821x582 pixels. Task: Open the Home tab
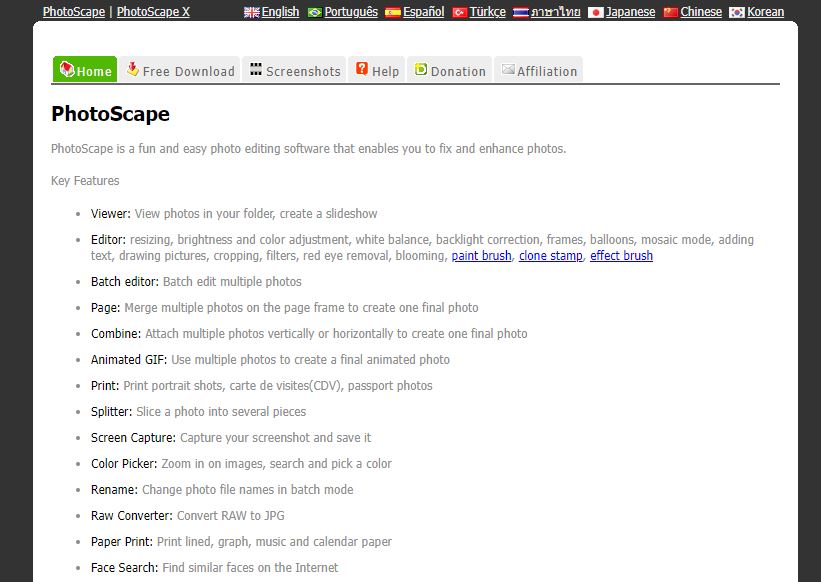coord(85,70)
